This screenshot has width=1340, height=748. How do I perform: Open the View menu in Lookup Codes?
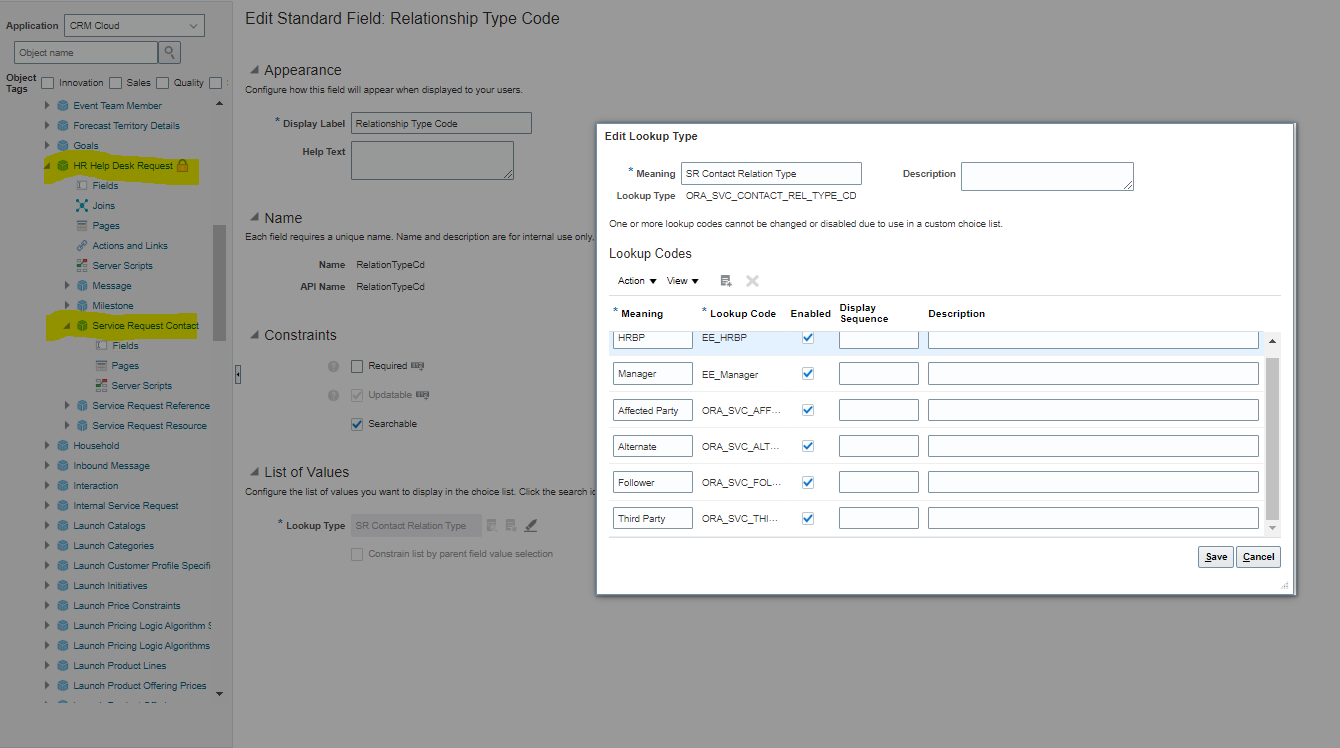683,281
